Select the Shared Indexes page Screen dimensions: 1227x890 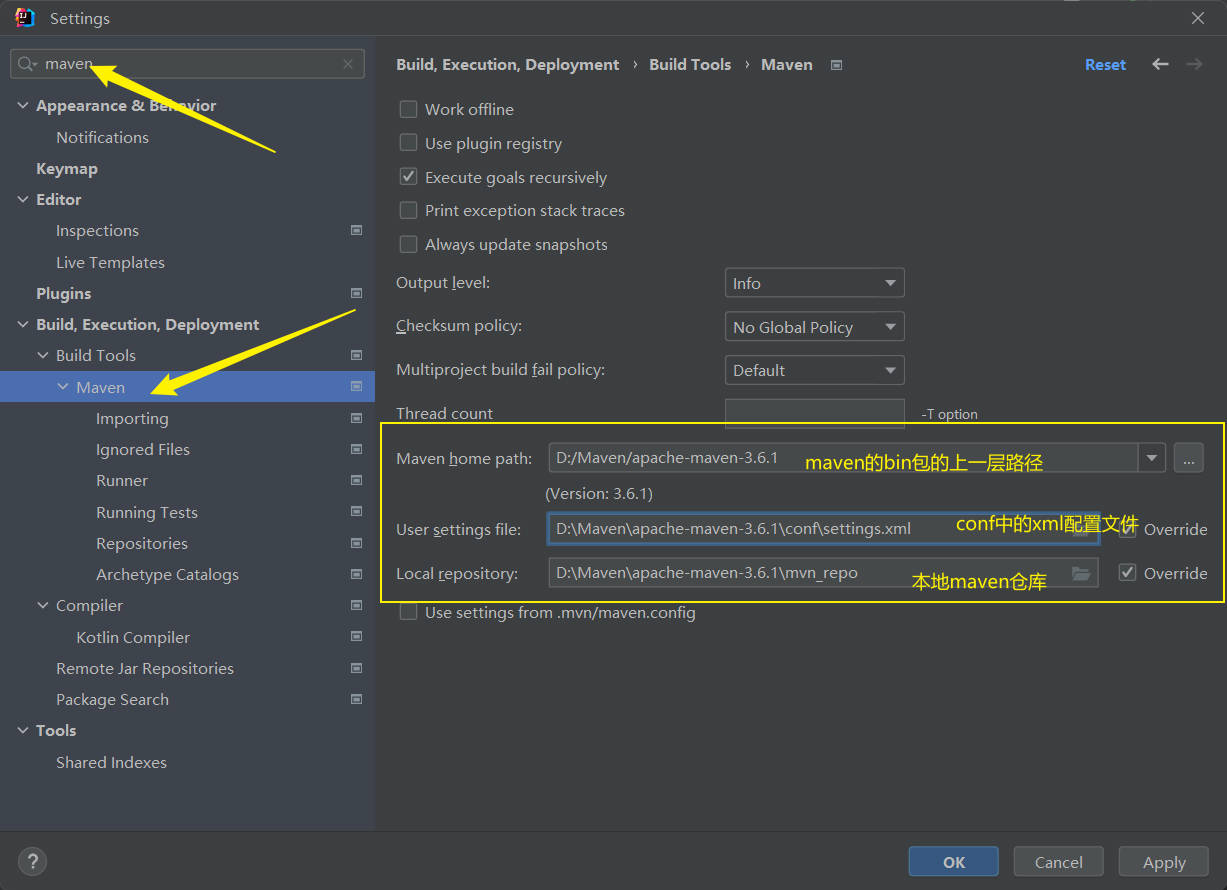pos(111,762)
